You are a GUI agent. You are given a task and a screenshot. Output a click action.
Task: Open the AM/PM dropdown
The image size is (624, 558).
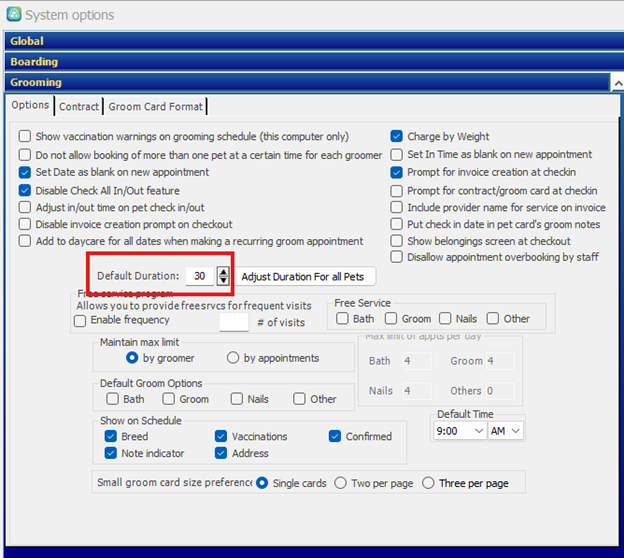[505, 431]
